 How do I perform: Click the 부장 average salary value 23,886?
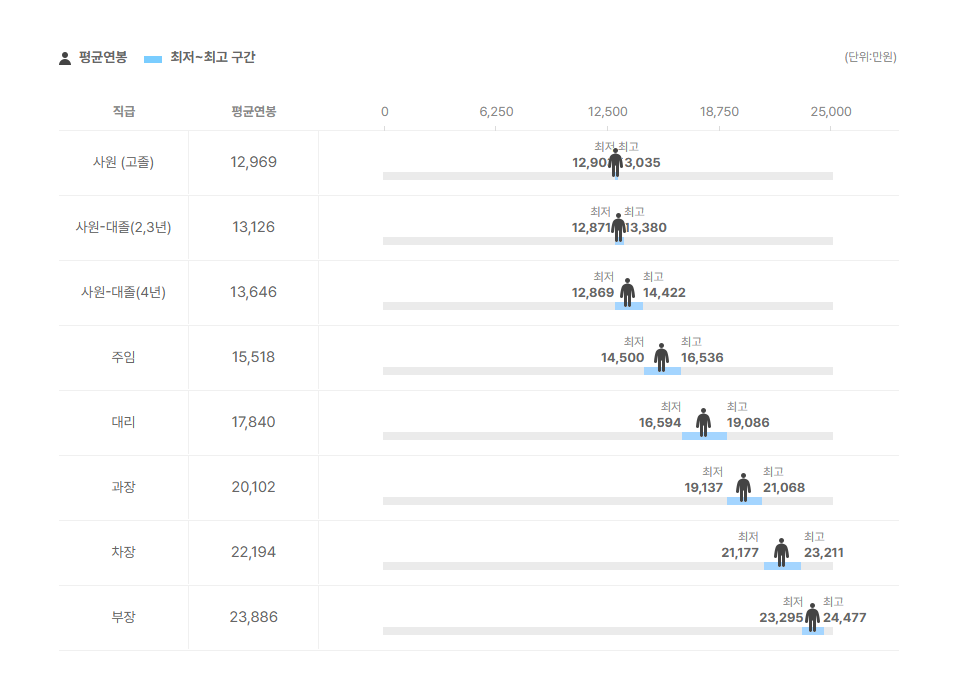[x=253, y=617]
